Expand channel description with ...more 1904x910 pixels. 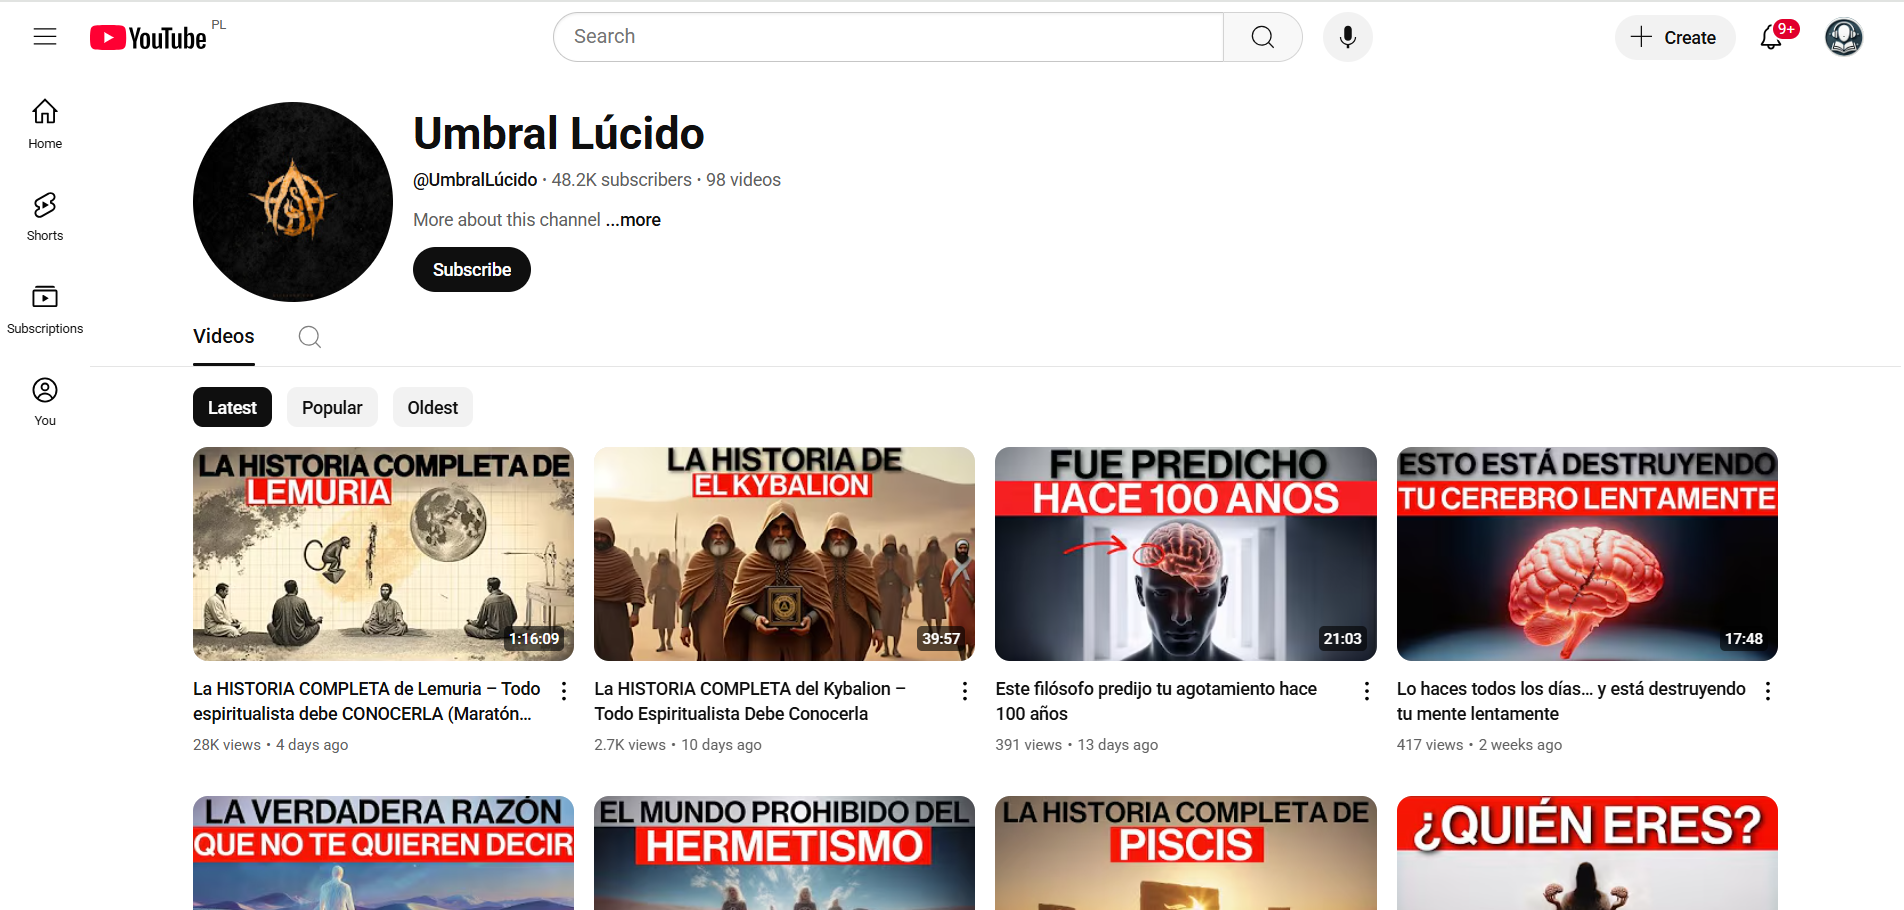pos(633,220)
